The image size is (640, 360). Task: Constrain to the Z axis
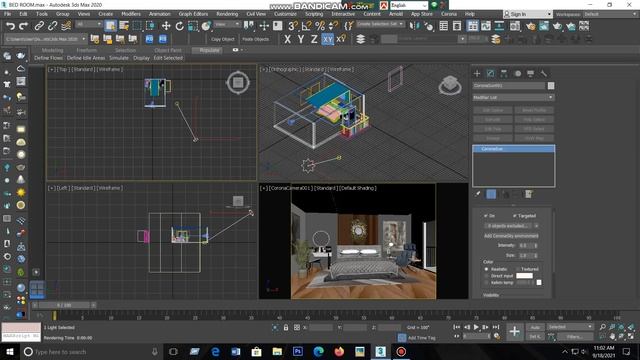tap(314, 39)
